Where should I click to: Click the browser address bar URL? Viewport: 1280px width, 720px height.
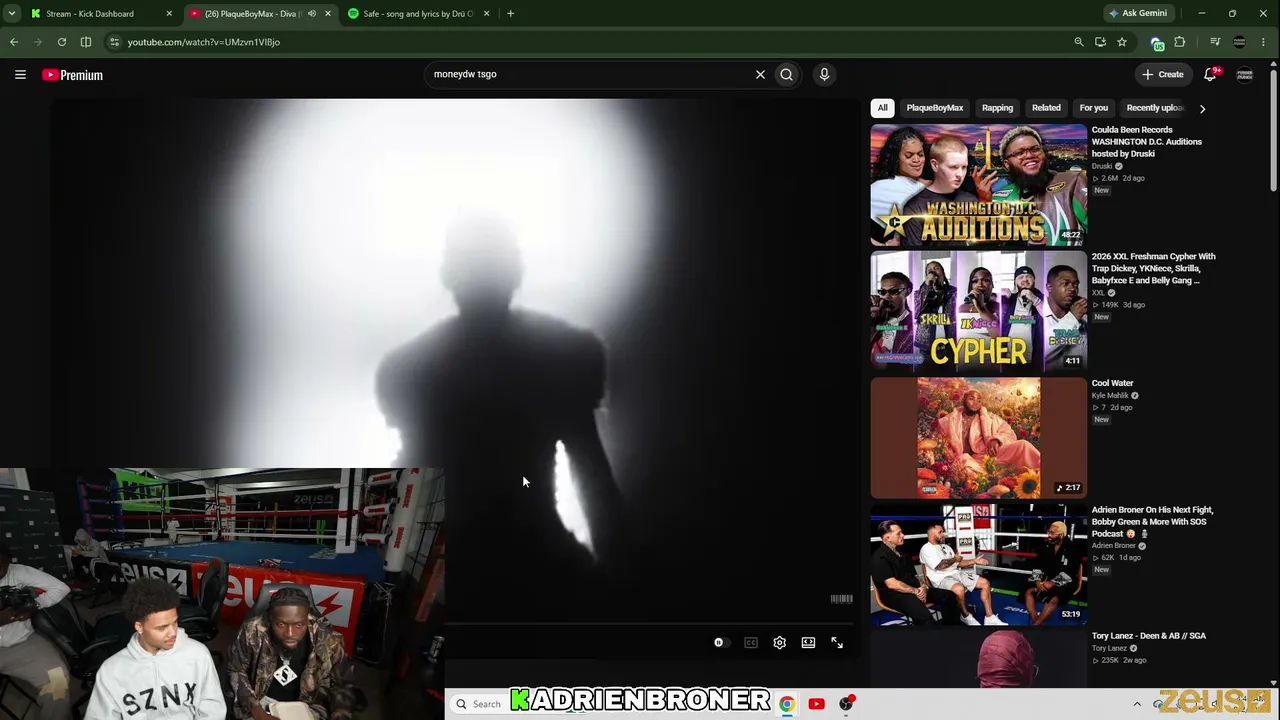(x=204, y=42)
